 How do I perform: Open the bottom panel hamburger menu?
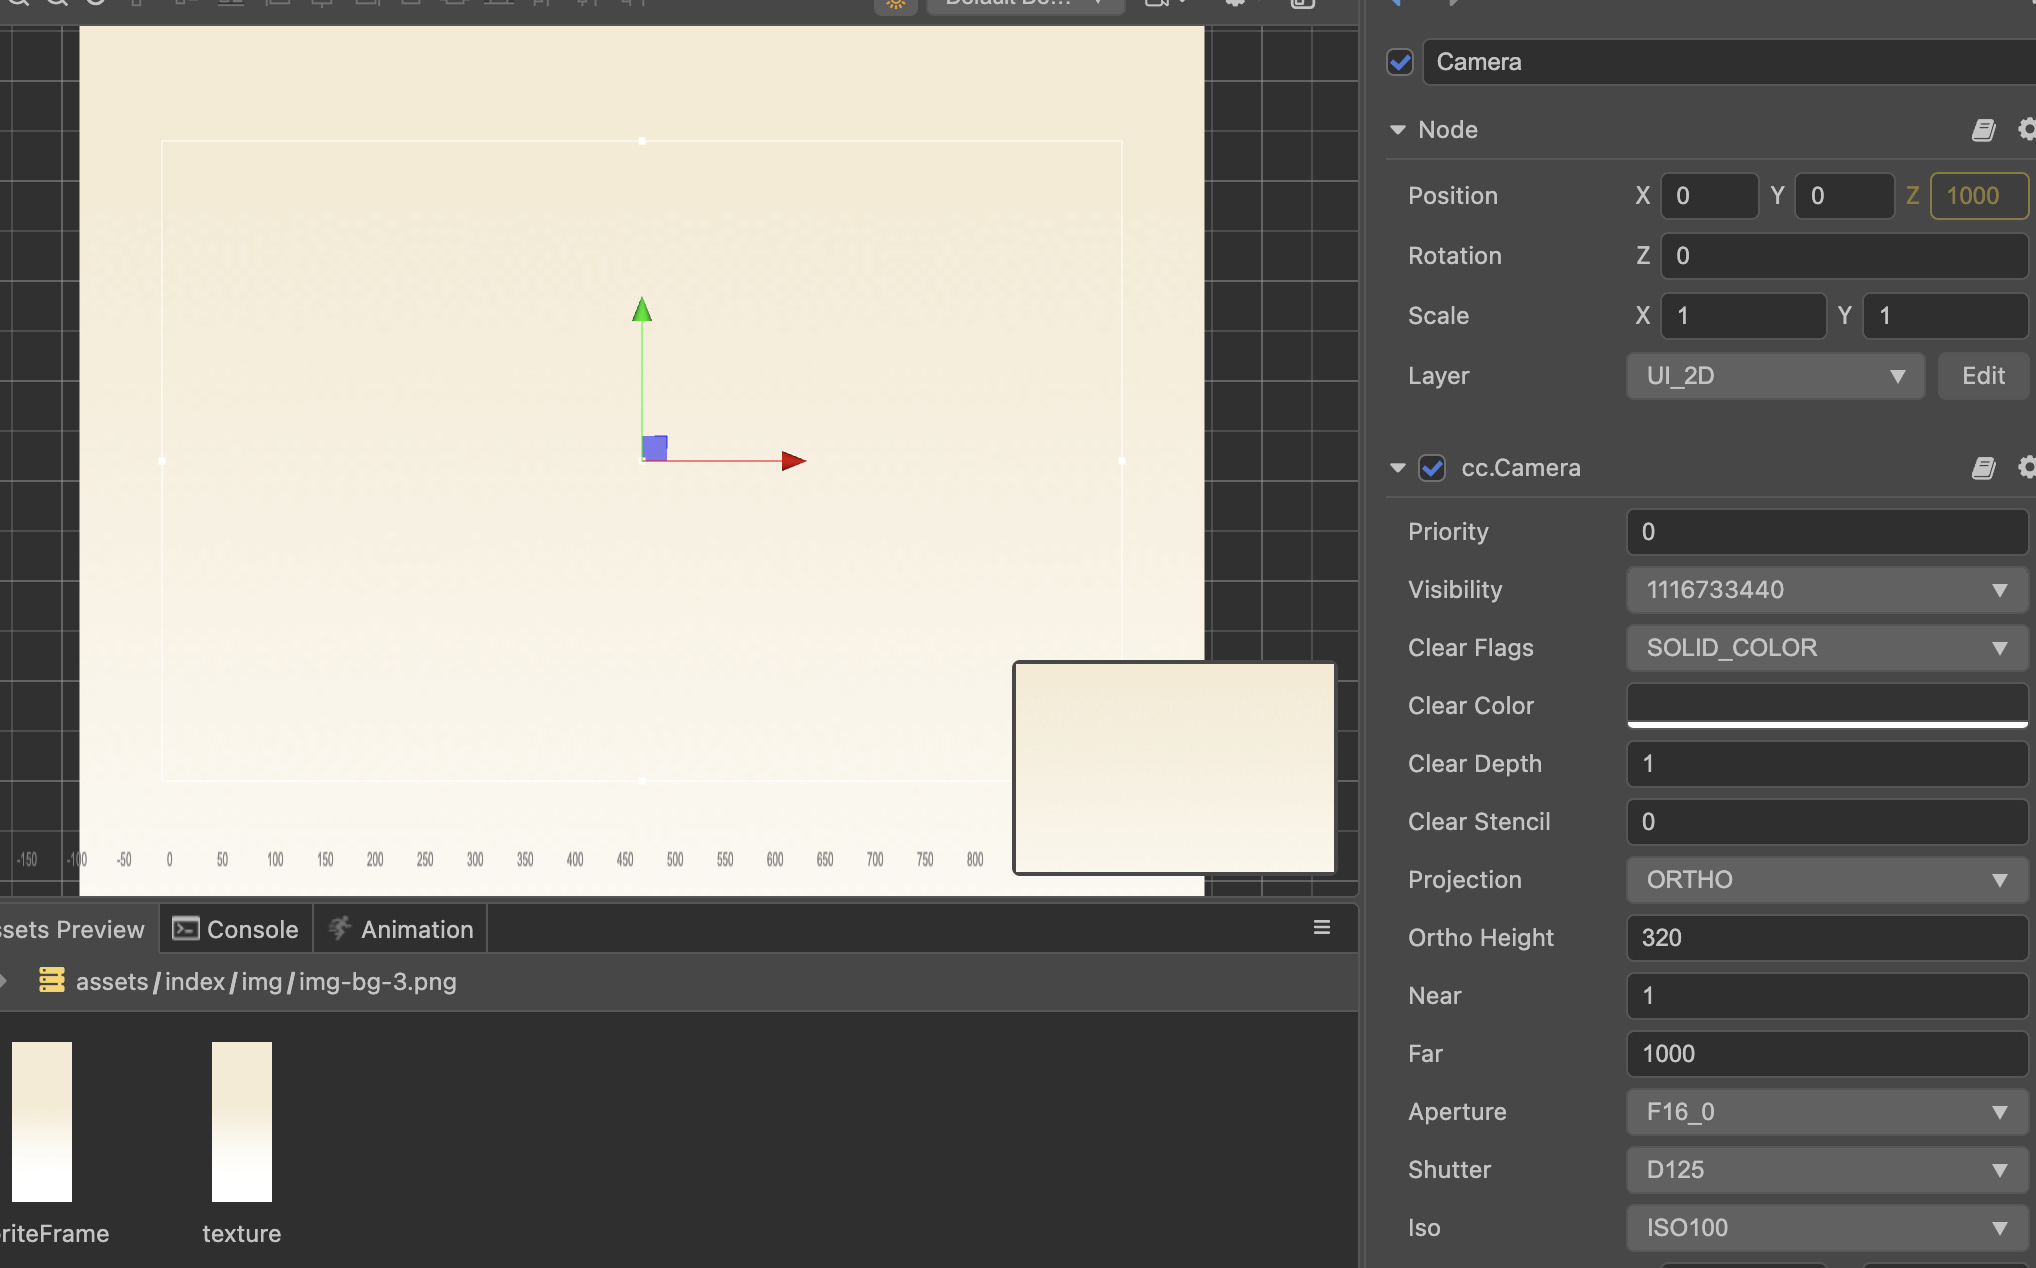(1321, 928)
